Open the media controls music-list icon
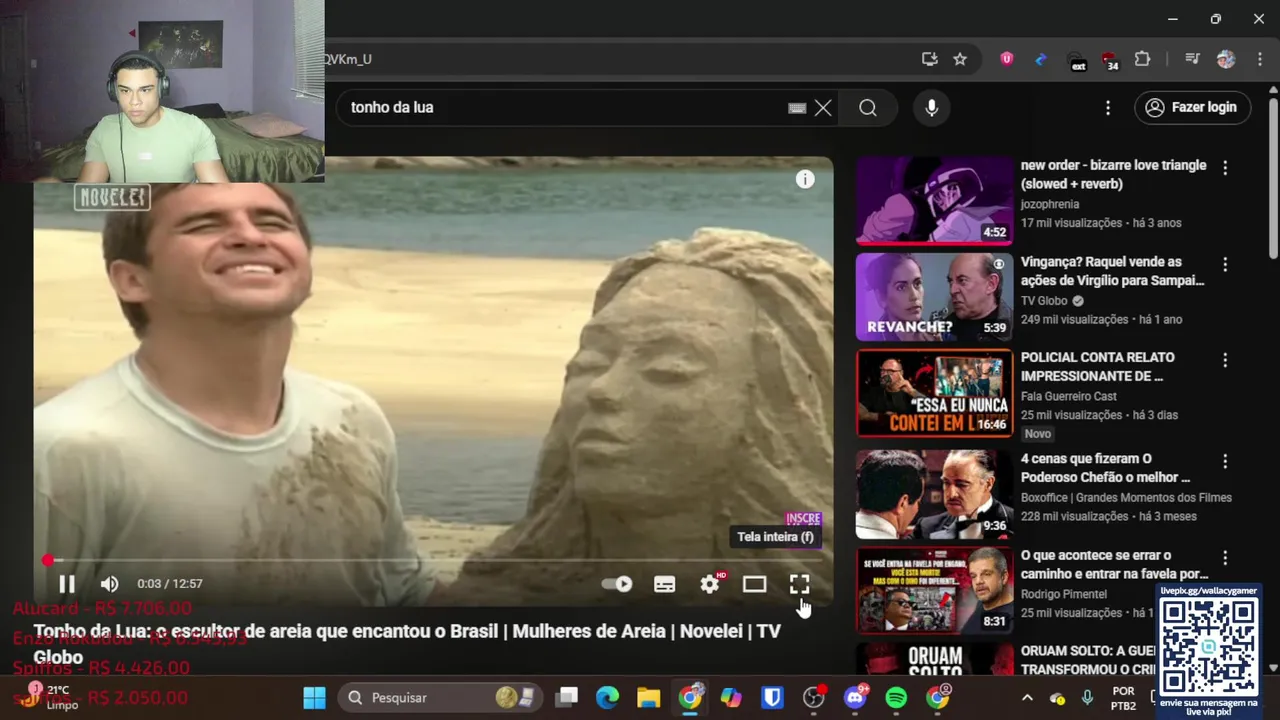 point(1192,59)
